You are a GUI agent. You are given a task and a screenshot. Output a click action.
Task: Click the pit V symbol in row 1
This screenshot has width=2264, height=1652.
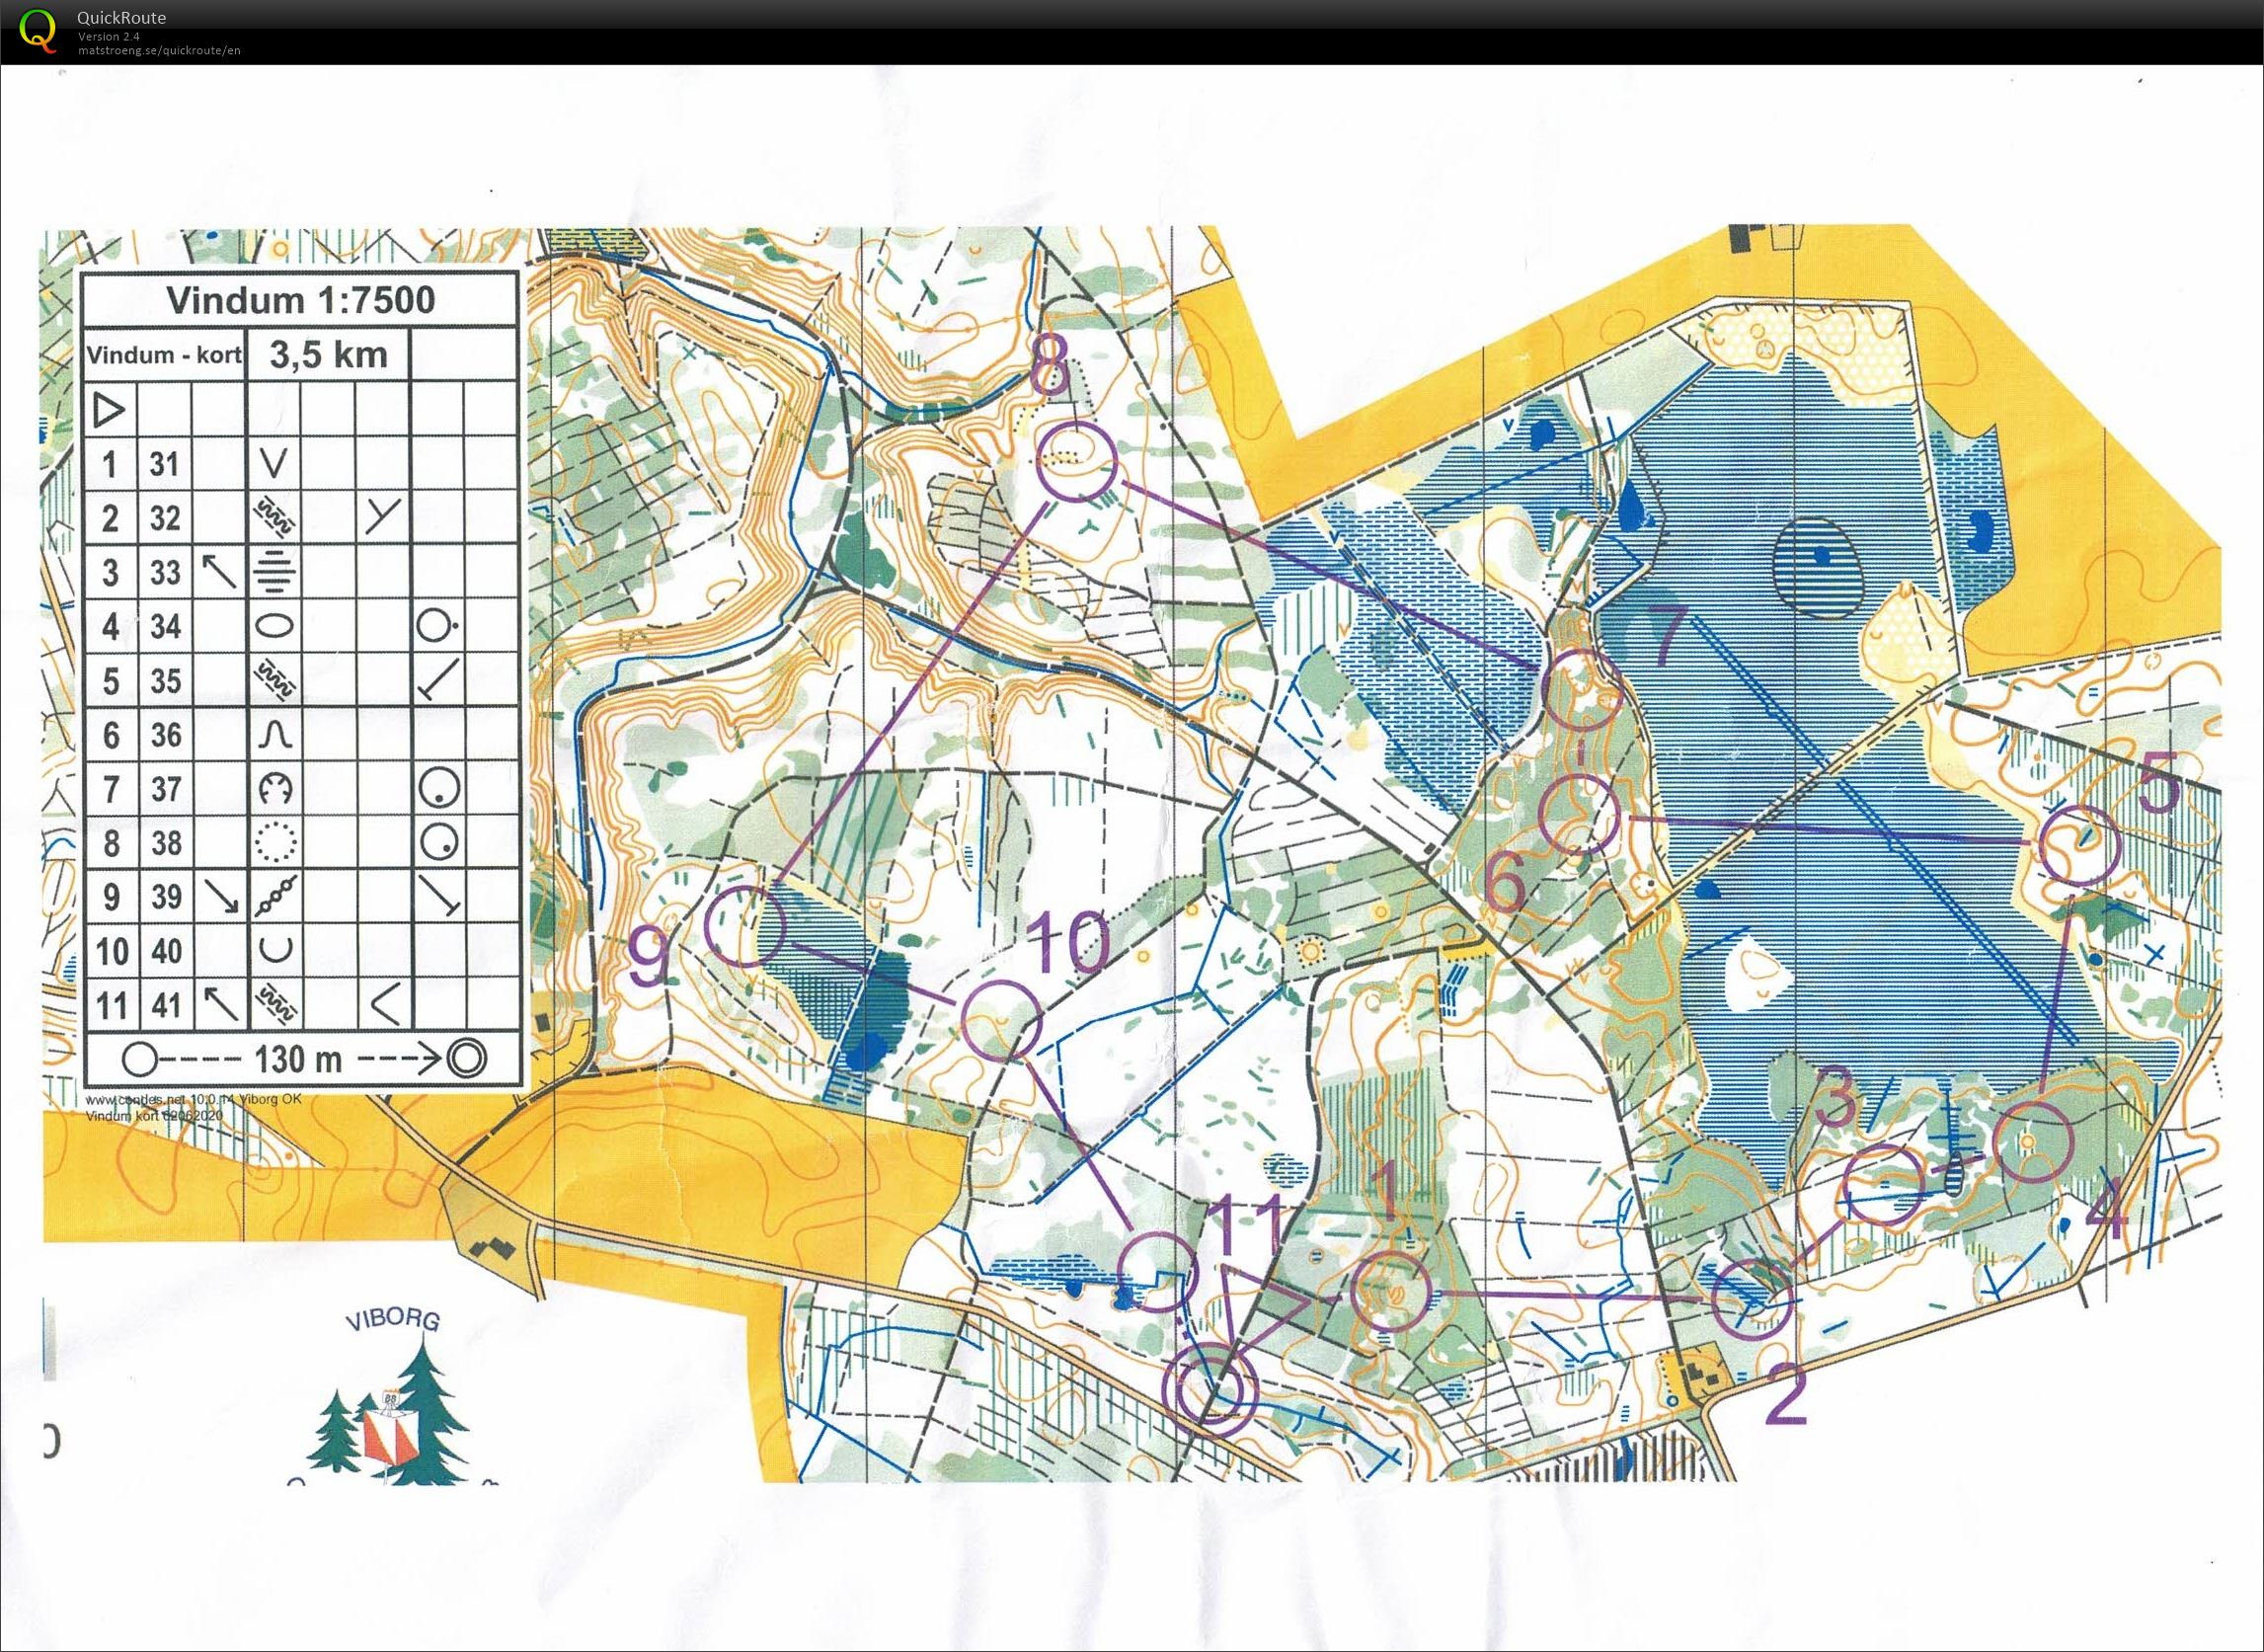(x=273, y=464)
